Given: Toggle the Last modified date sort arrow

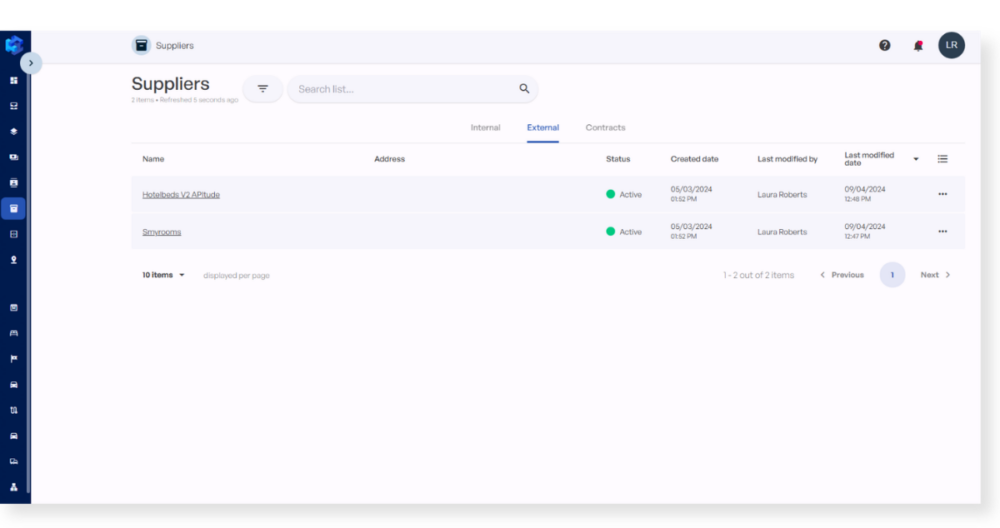Looking at the screenshot, I should point(916,159).
